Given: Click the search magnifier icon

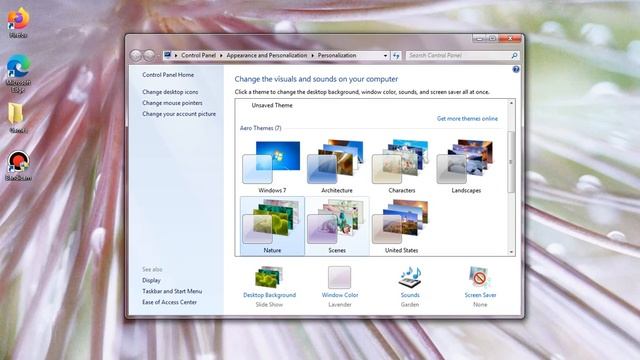Looking at the screenshot, I should click(x=514, y=56).
